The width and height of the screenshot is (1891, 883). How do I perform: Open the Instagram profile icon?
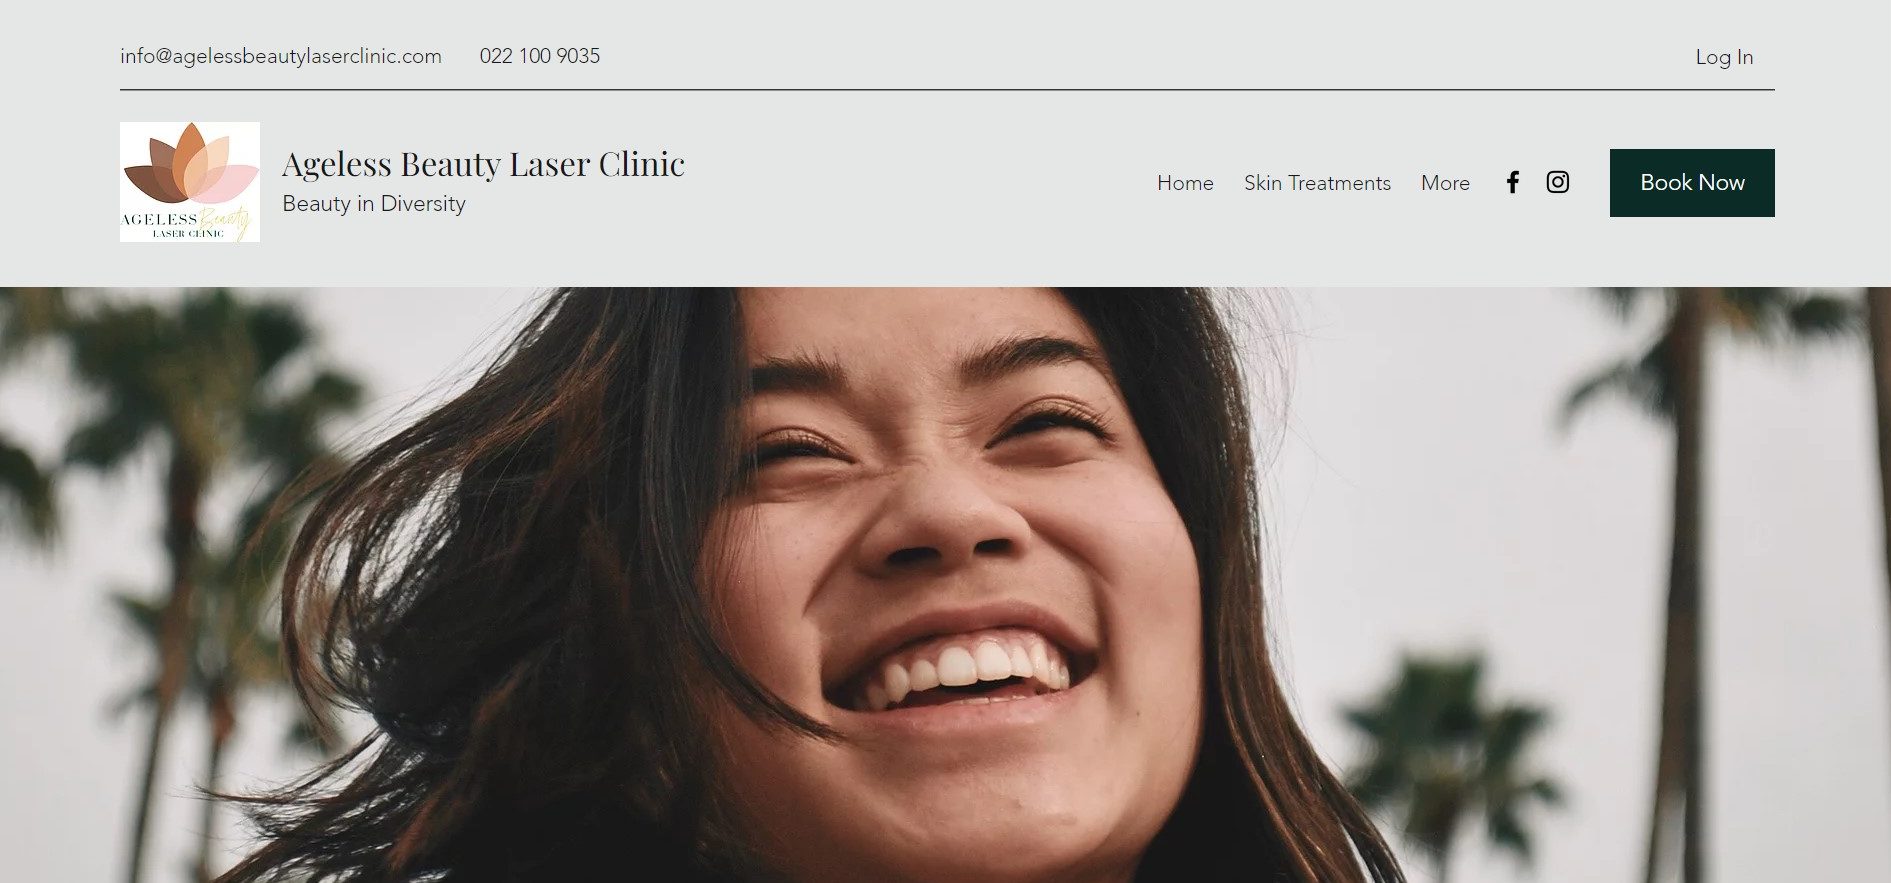tap(1558, 182)
